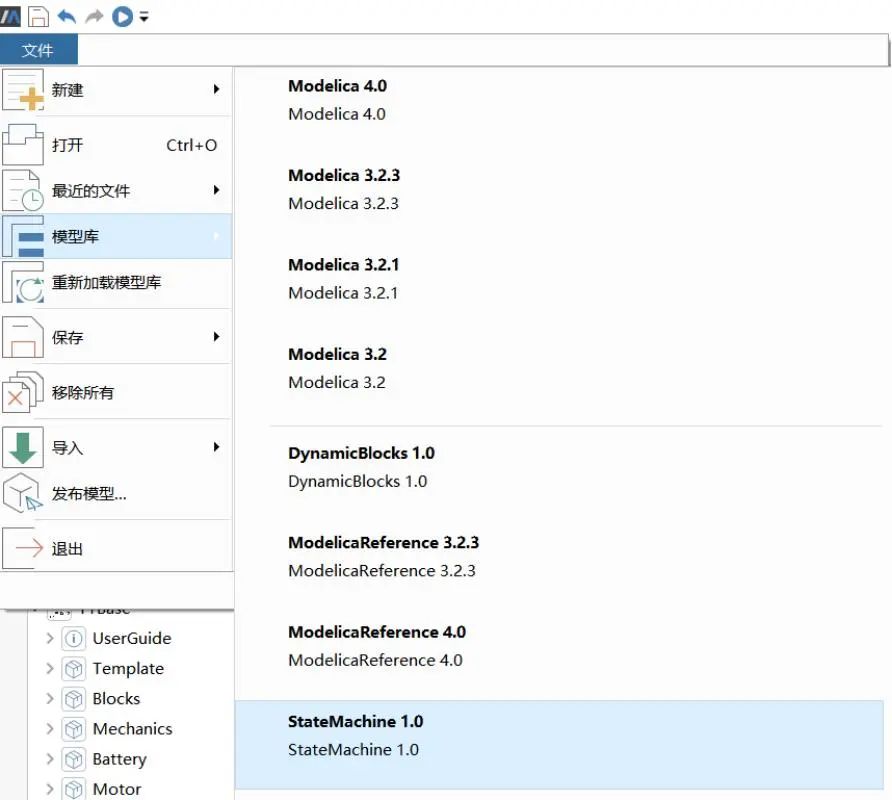892x800 pixels.
Task: Open the 最近的文件 menu entry
Action: pyautogui.click(x=116, y=191)
